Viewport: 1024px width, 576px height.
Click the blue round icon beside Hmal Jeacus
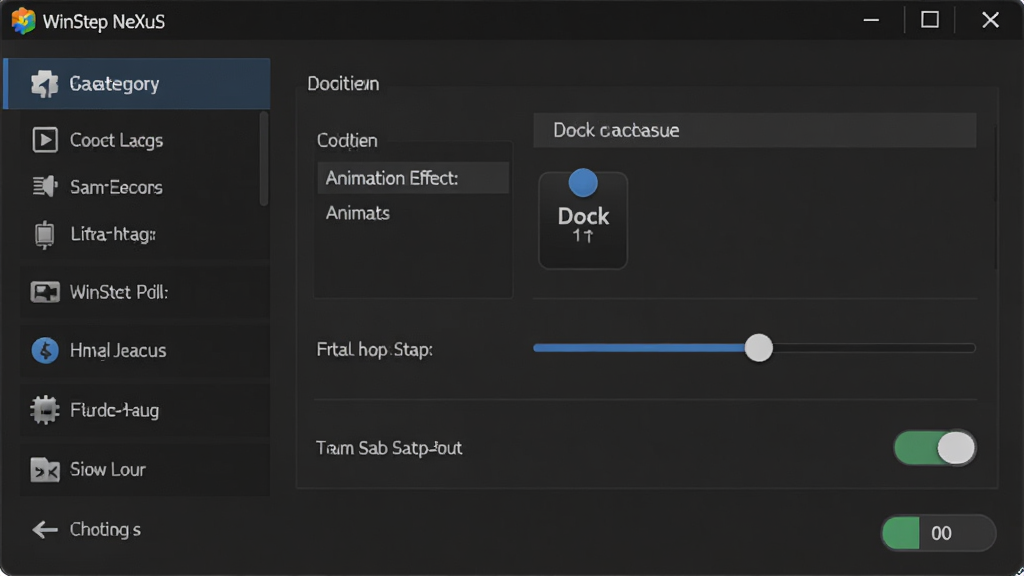click(44, 351)
